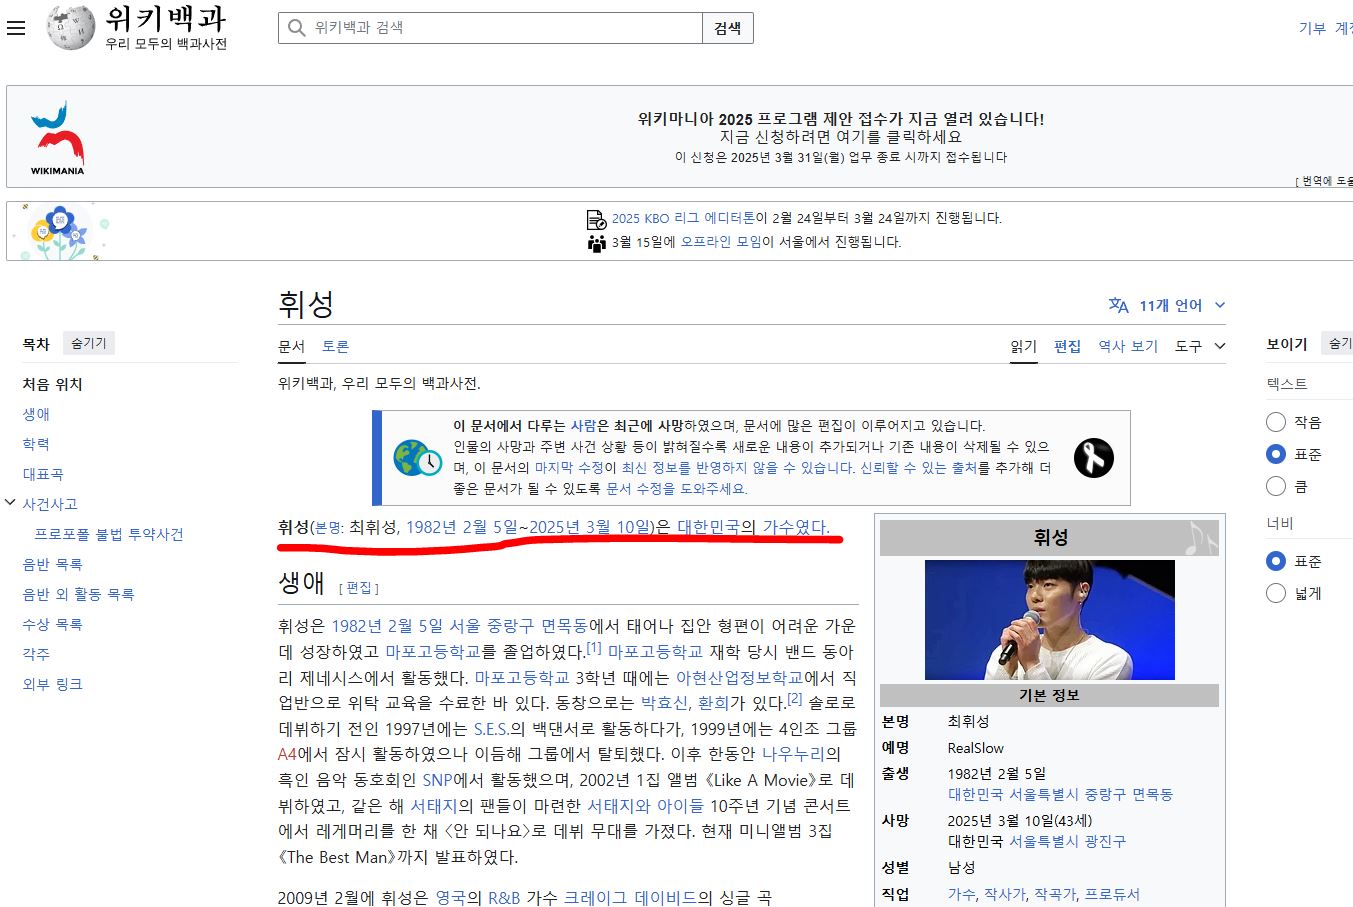The image size is (1353, 907).
Task: Open 서울특별시 광진구 link in infobox
Action: coord(1067,841)
